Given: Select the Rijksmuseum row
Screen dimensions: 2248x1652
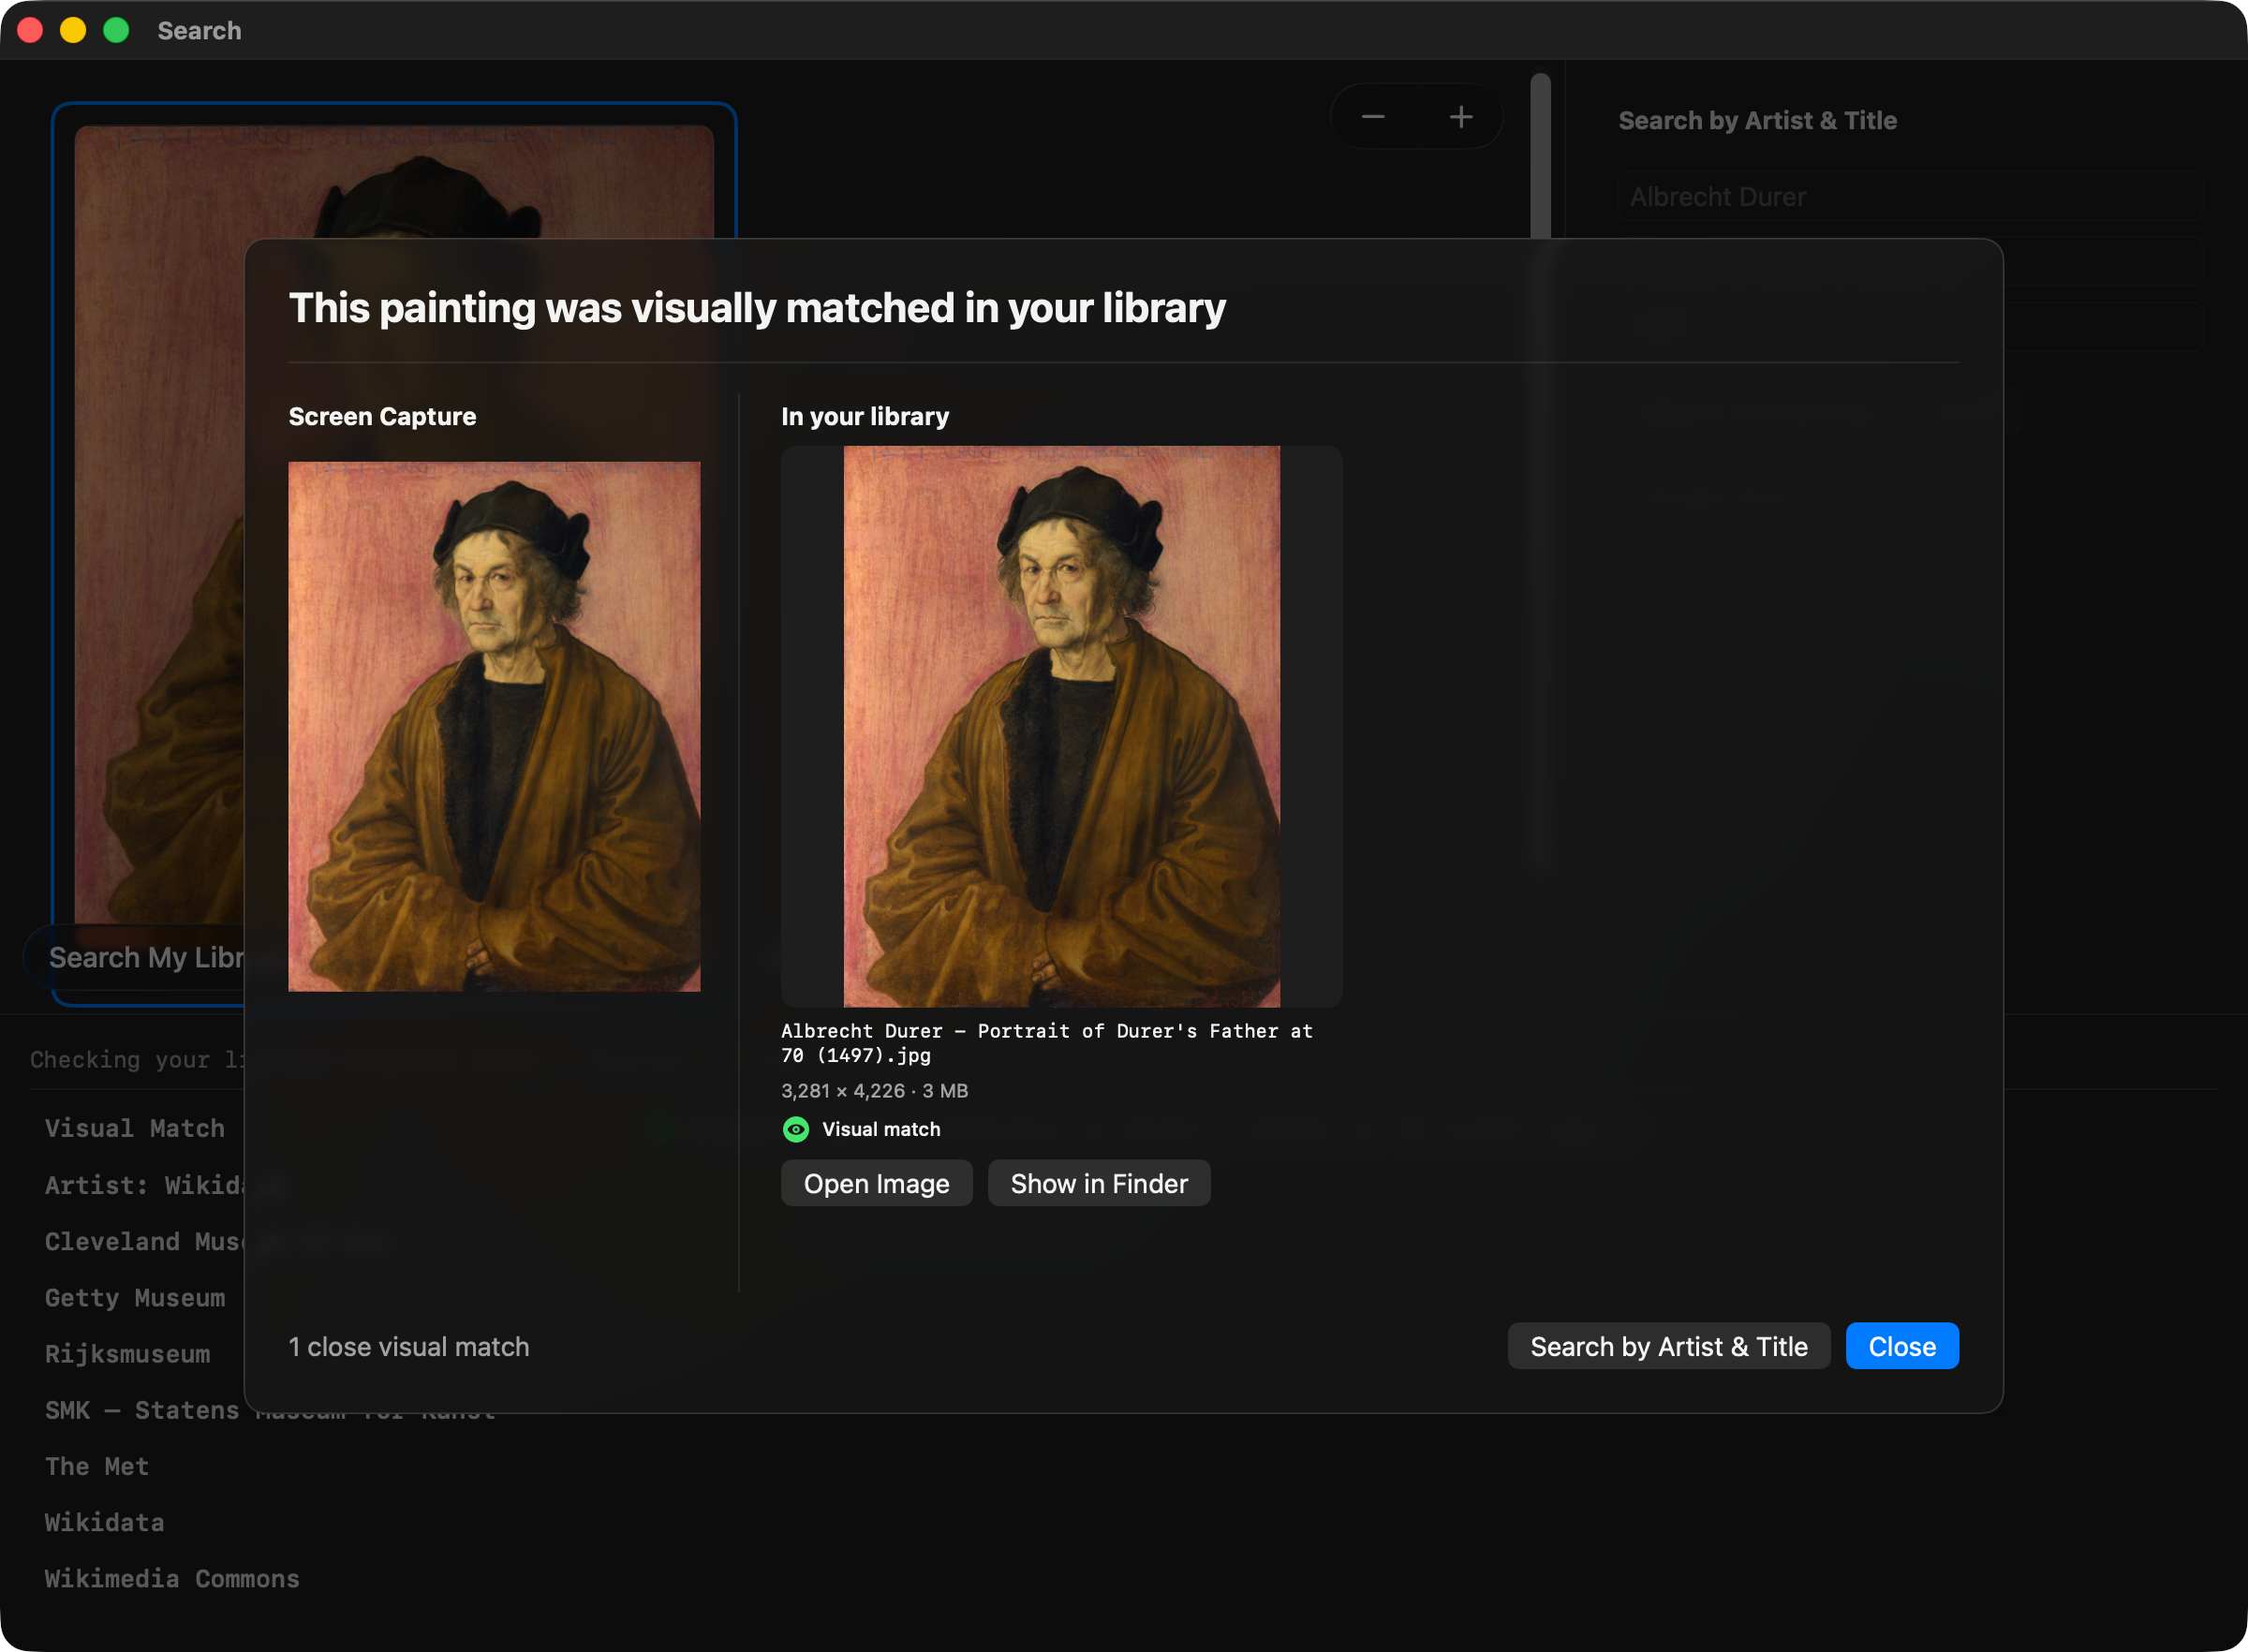Looking at the screenshot, I should tap(128, 1353).
